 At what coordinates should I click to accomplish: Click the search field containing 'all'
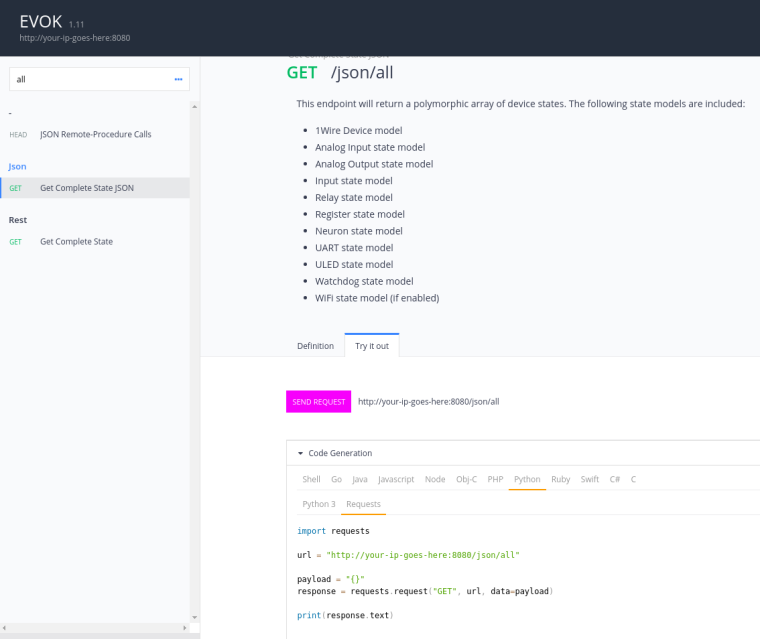coord(90,79)
